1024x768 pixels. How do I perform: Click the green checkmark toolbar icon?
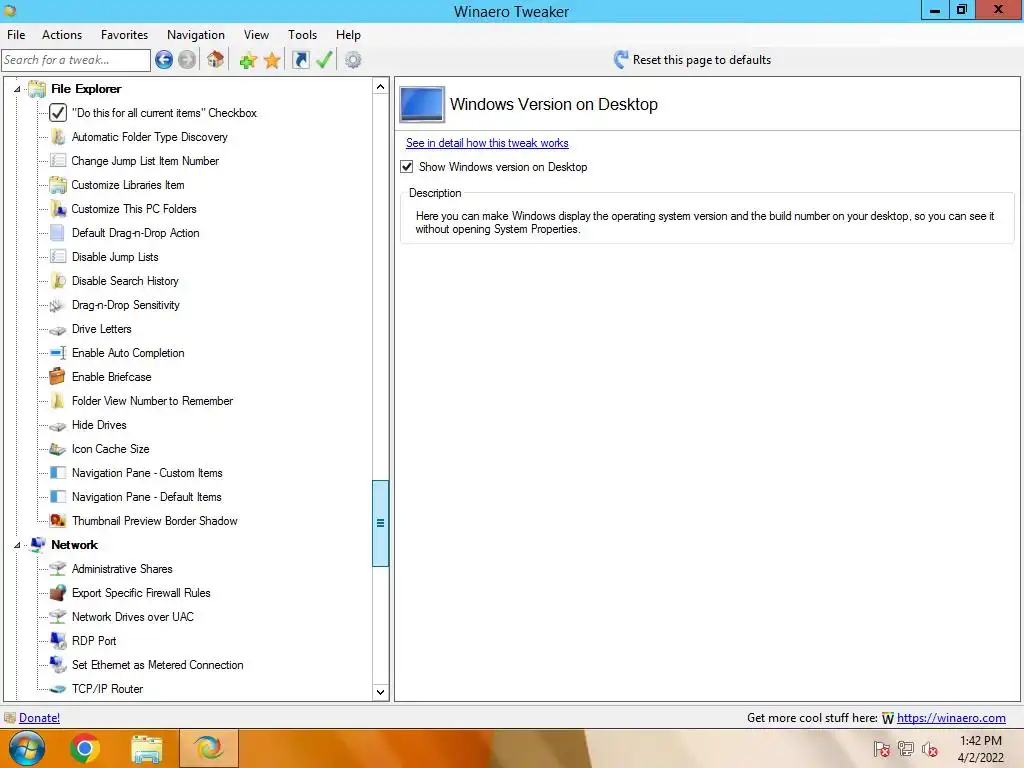324,60
